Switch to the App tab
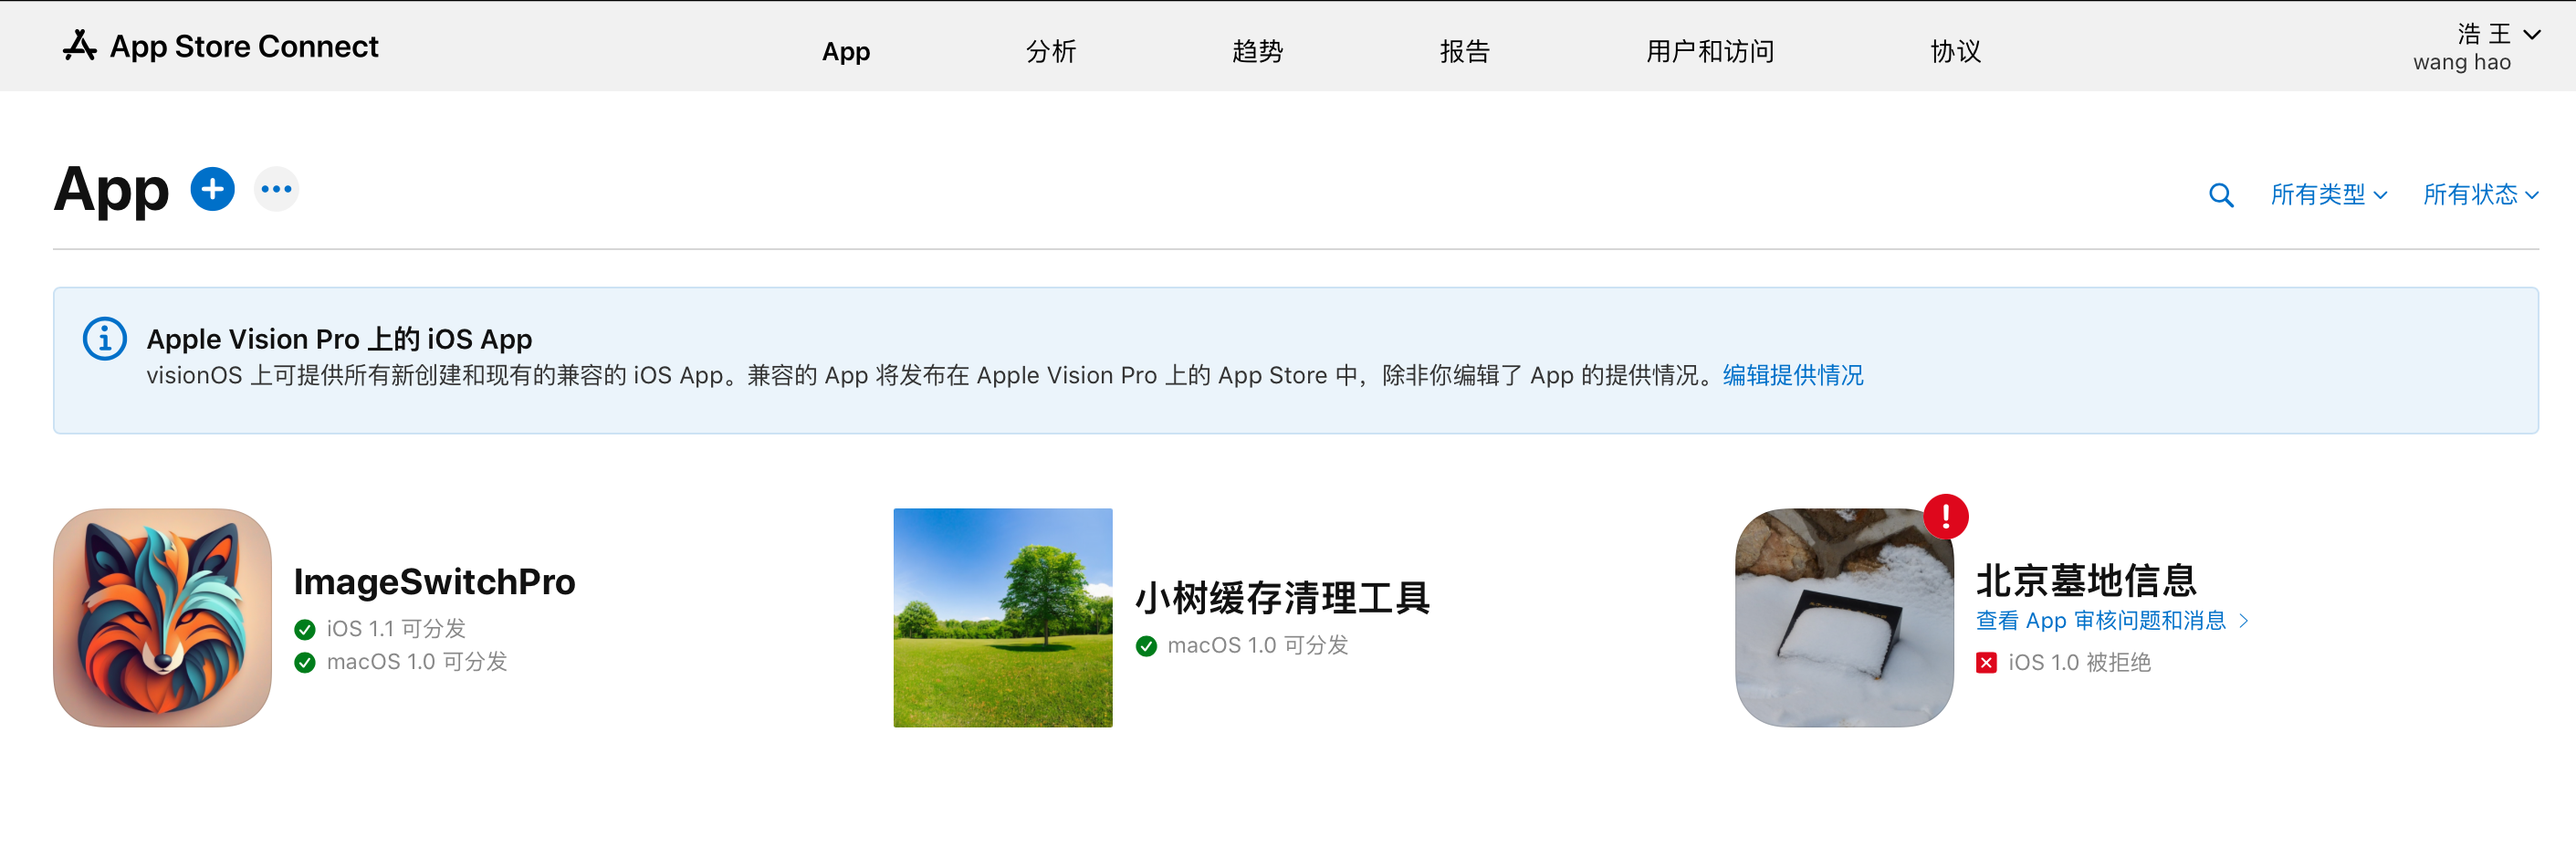The width and height of the screenshot is (2576, 858). pos(846,51)
